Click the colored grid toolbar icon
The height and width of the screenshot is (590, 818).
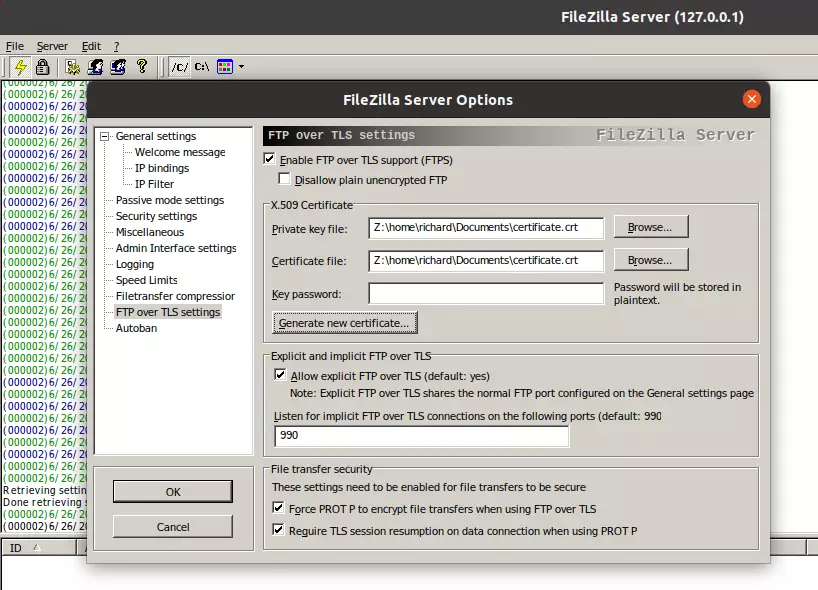coord(225,67)
